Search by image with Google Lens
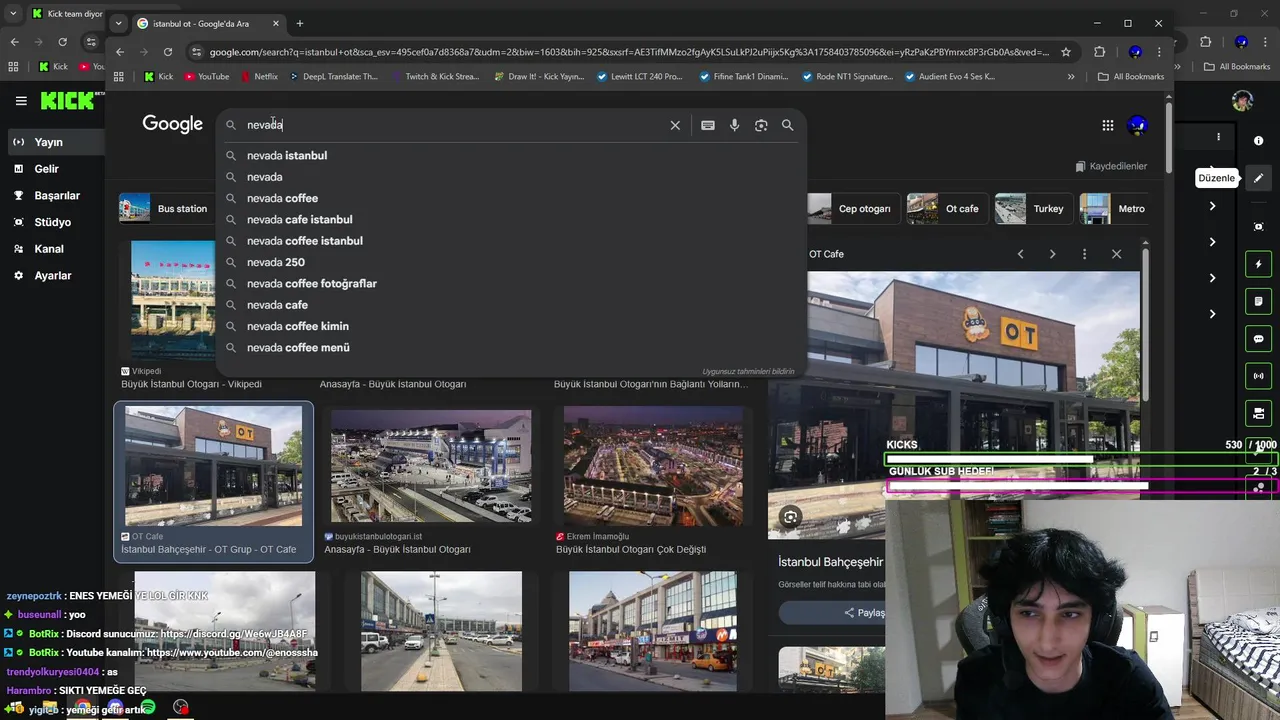Viewport: 1280px width, 720px height. click(x=761, y=125)
